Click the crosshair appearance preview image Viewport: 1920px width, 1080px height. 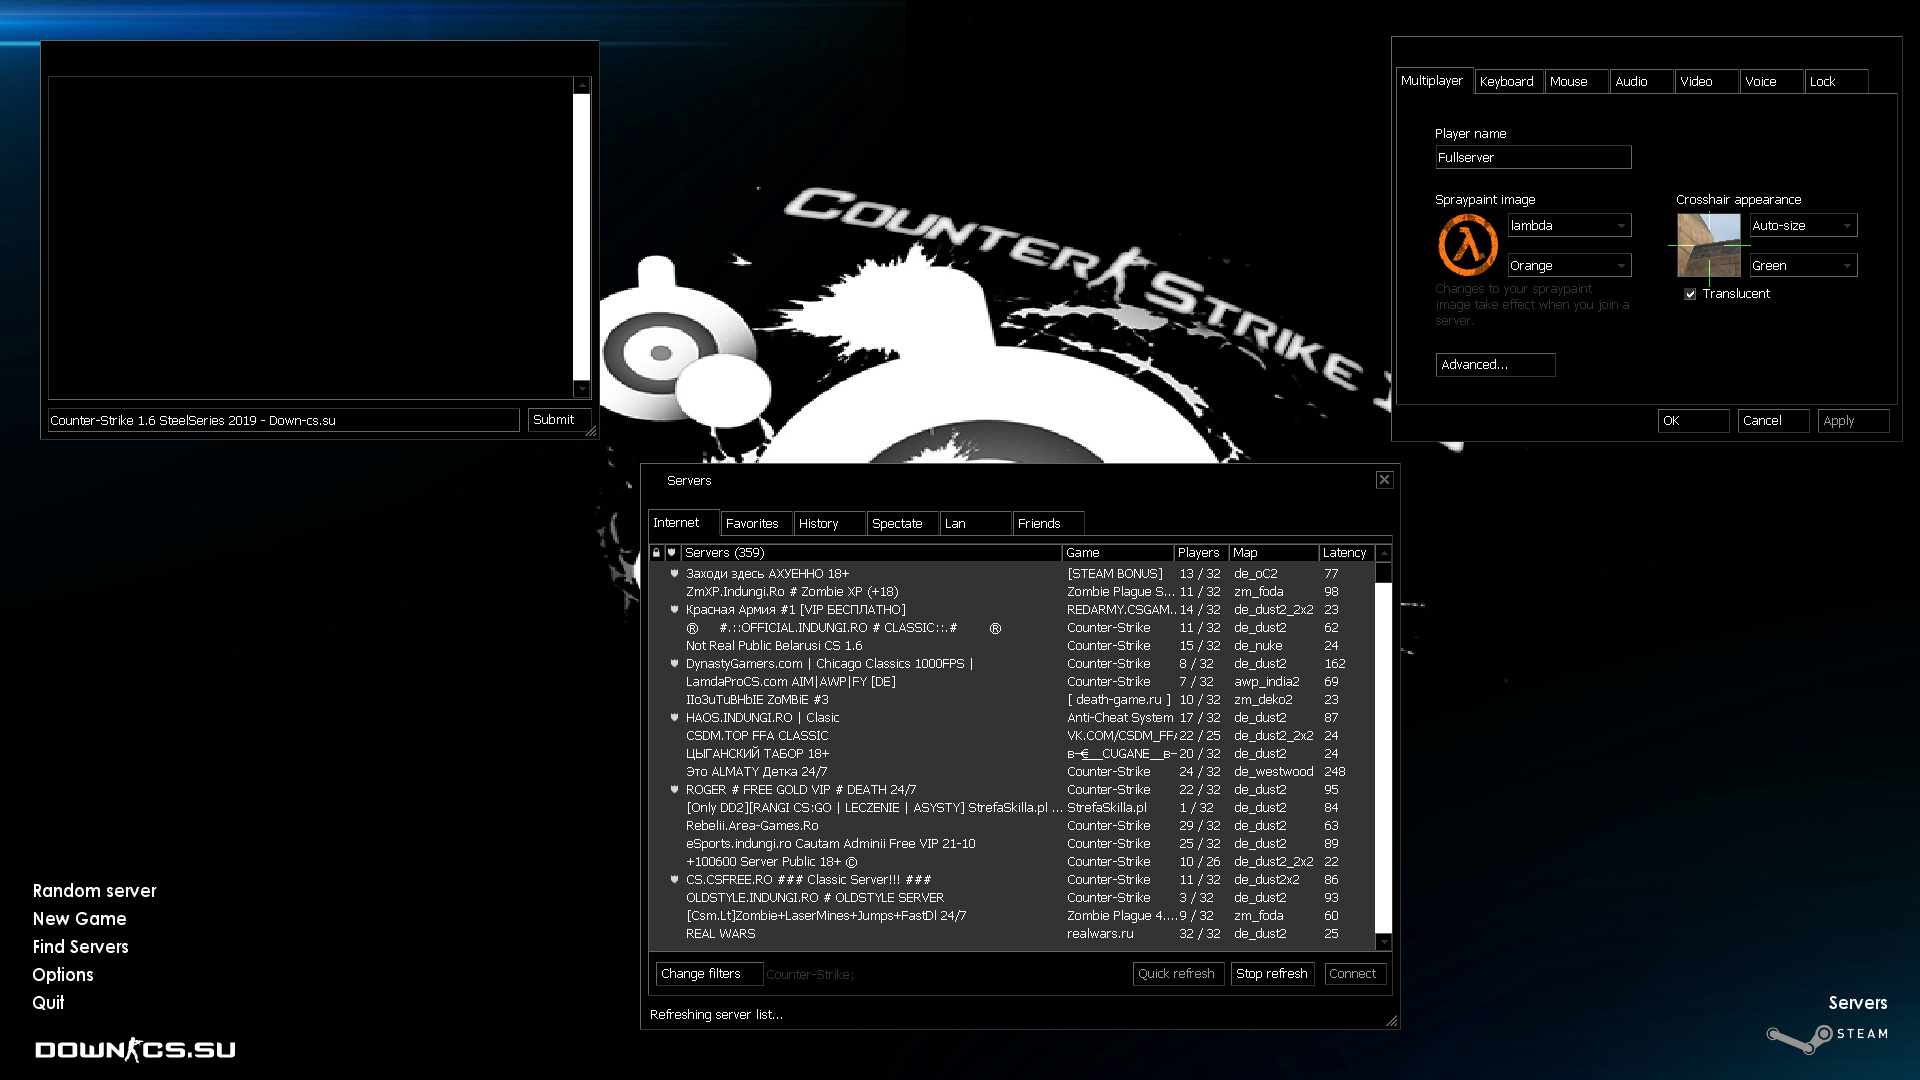click(x=1708, y=243)
